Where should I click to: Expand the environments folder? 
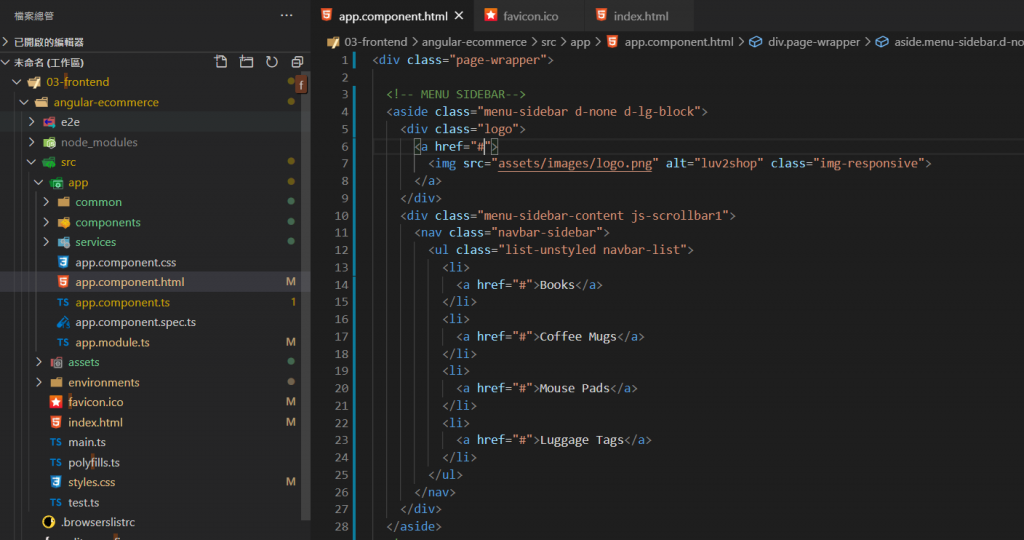[39, 382]
